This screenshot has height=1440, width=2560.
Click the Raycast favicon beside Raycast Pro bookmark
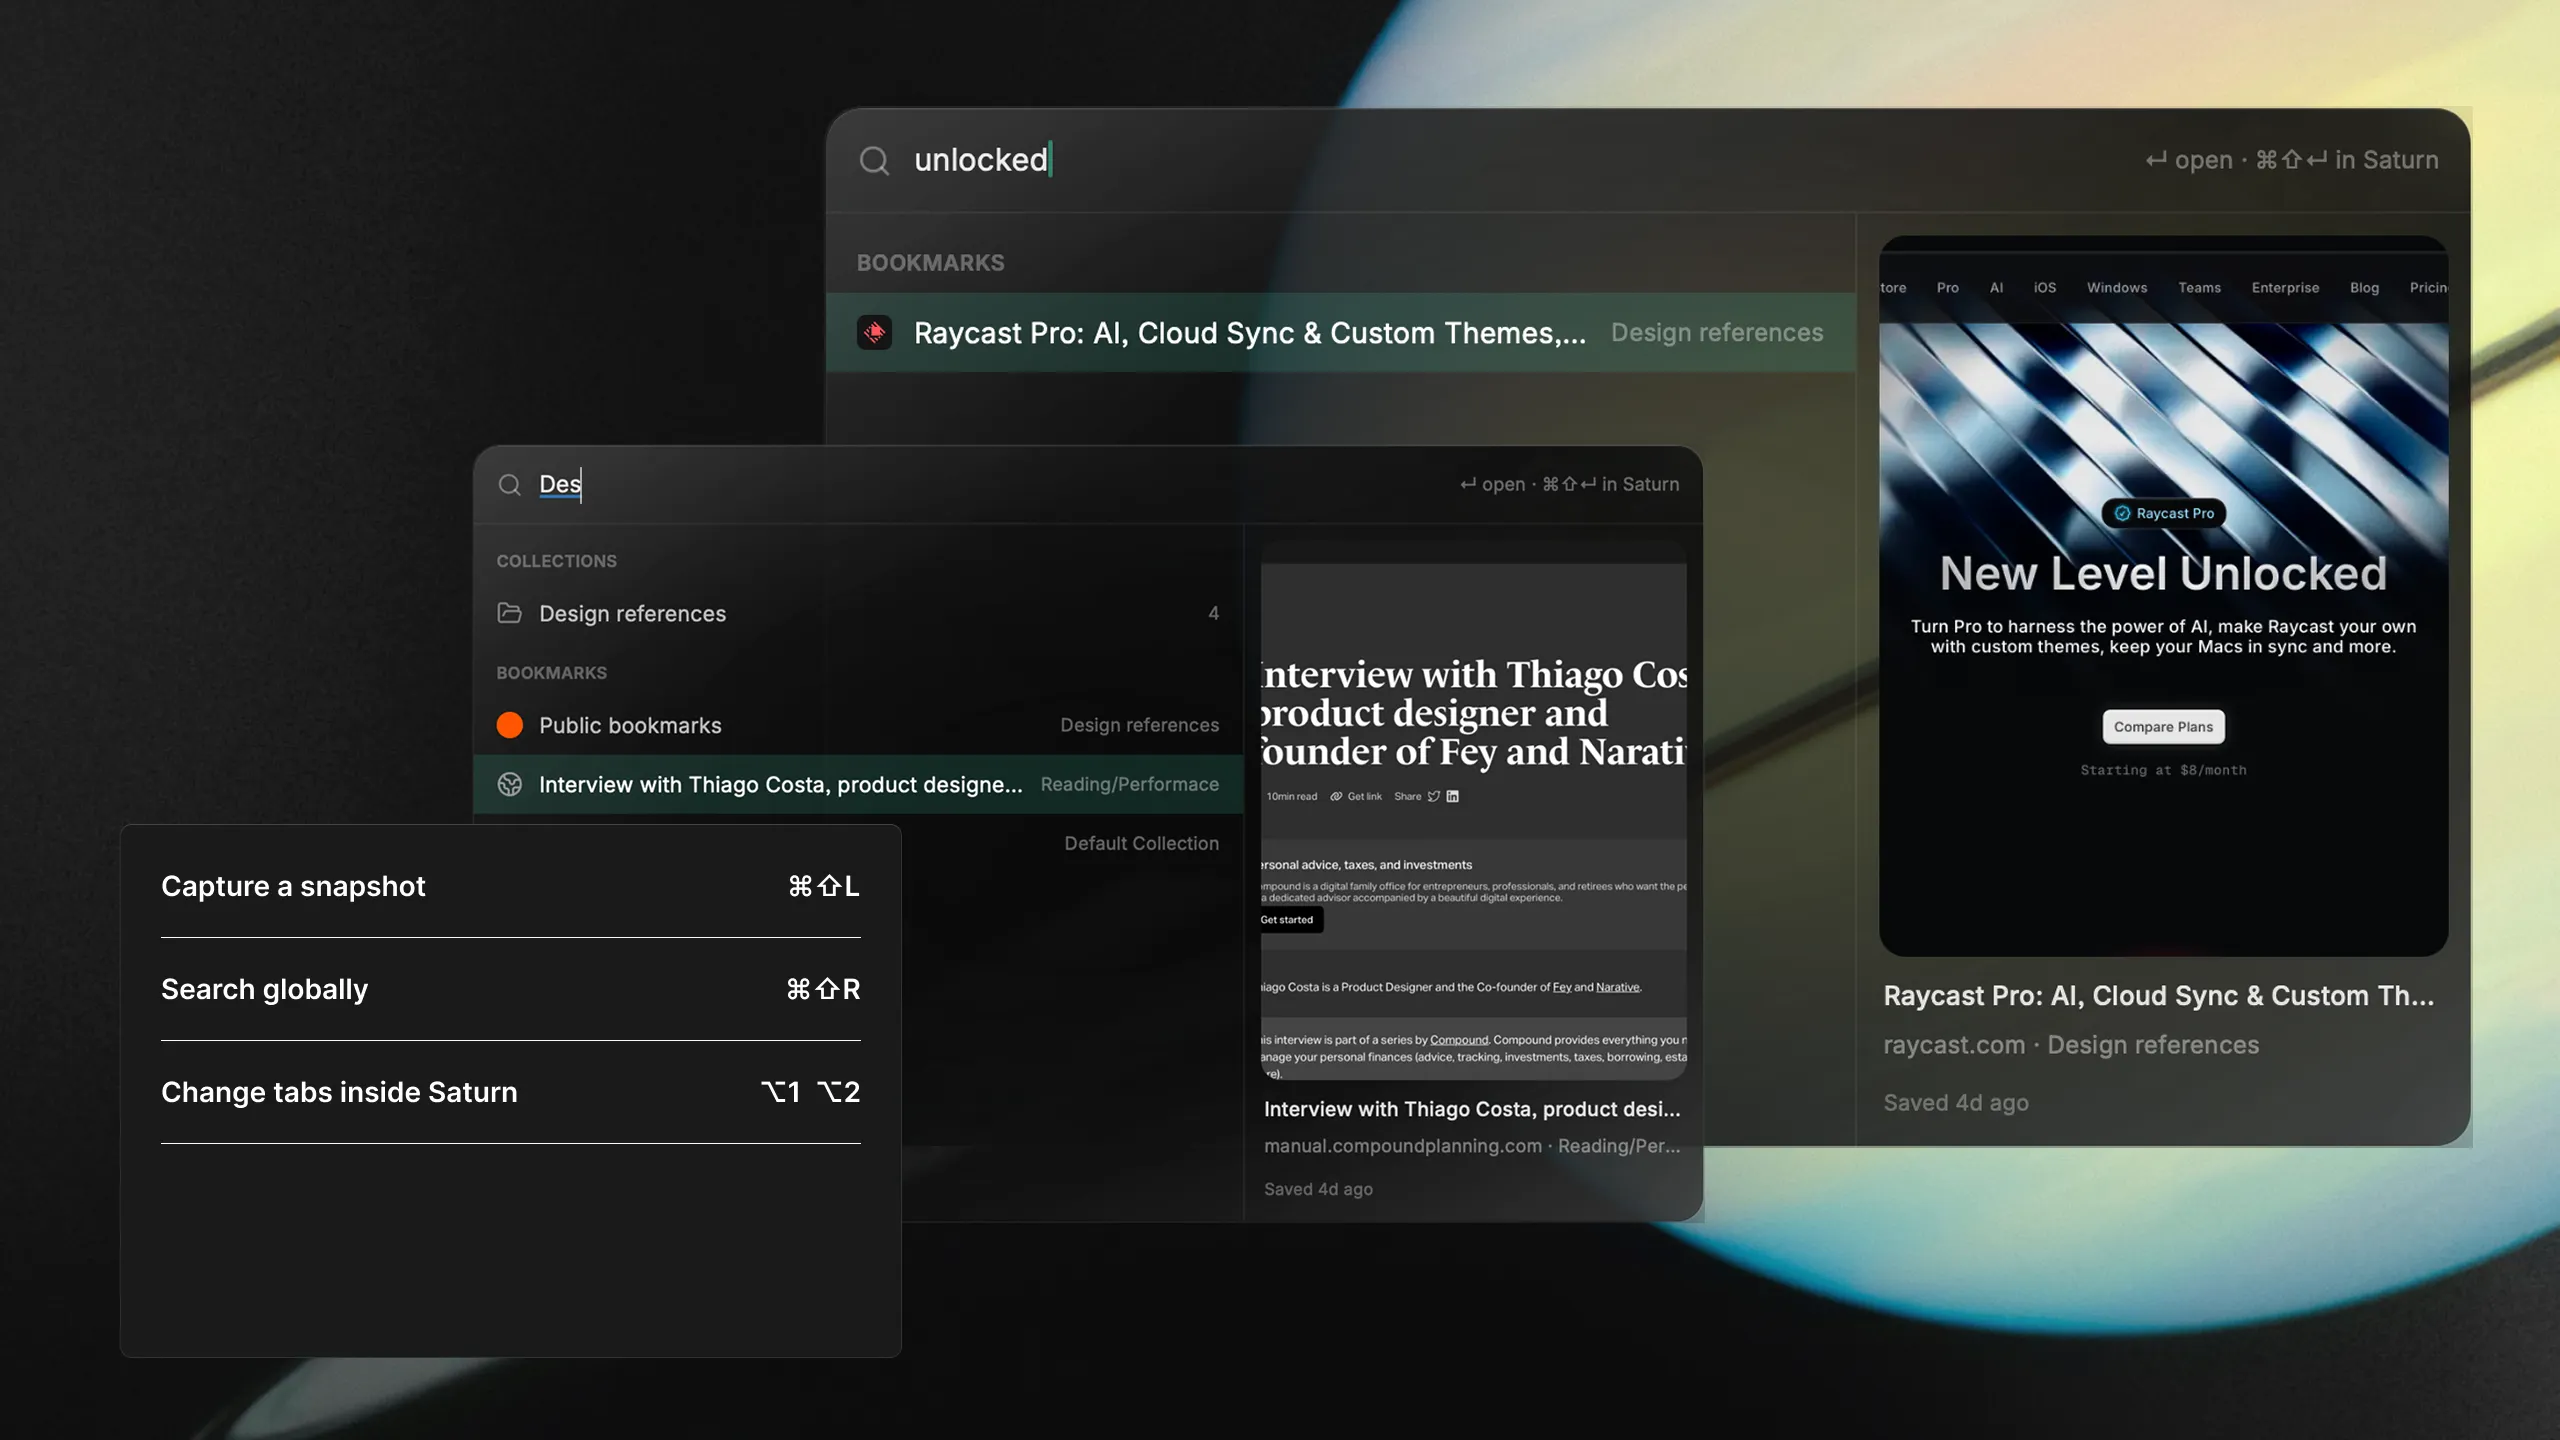875,332
